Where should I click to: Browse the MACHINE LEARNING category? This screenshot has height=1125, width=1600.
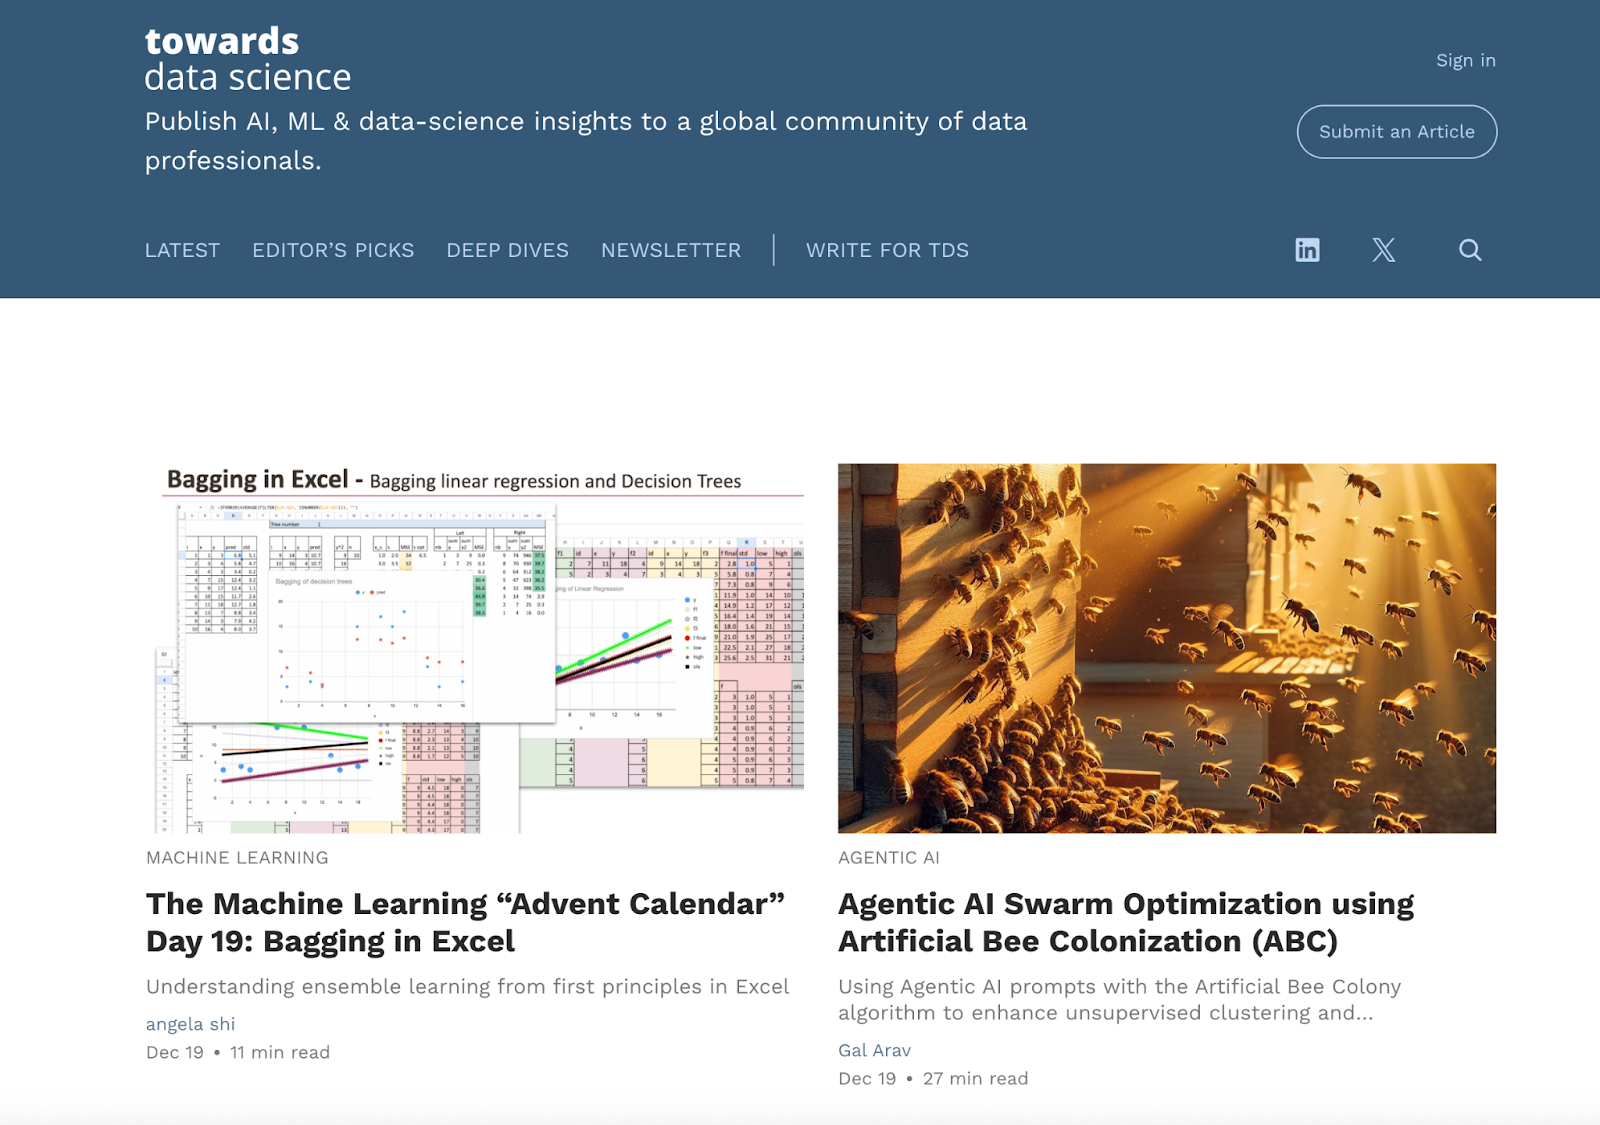pos(237,857)
